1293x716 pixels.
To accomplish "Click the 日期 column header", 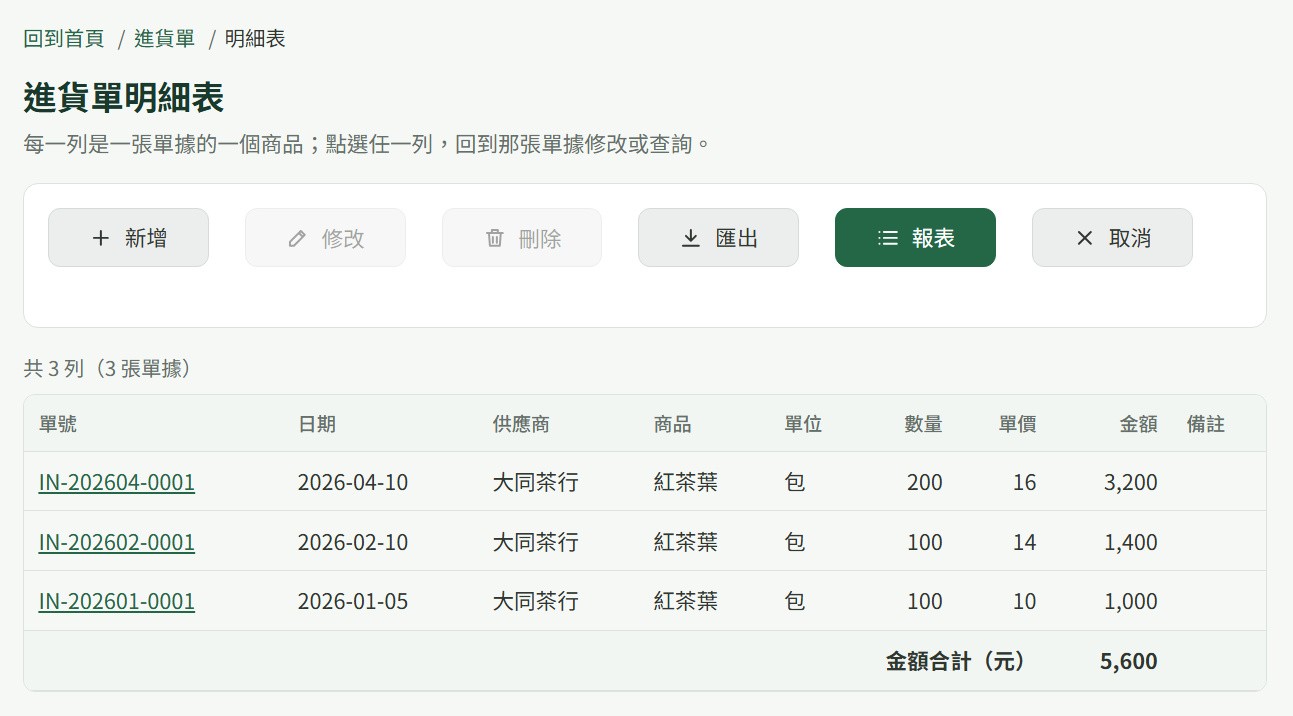I will pyautogui.click(x=317, y=424).
